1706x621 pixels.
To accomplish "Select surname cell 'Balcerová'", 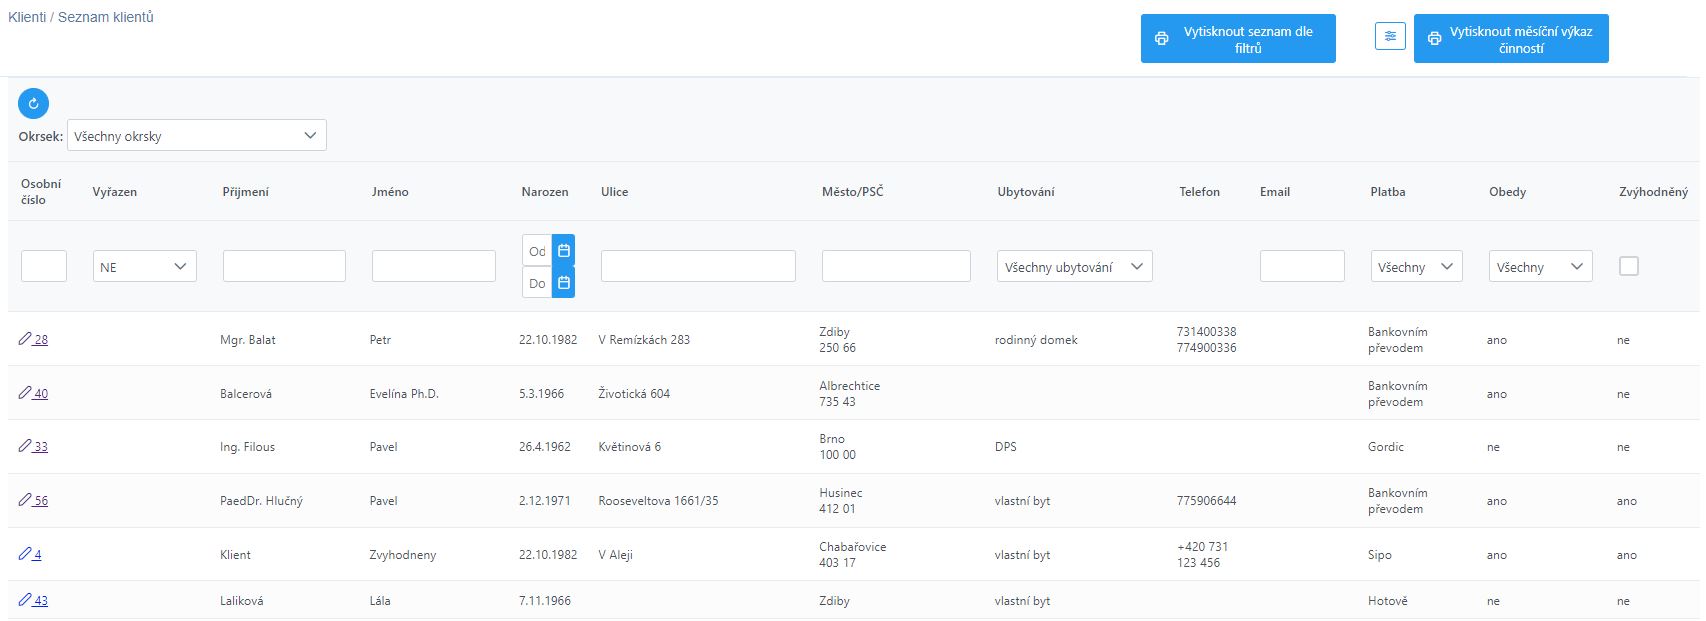I will point(246,394).
